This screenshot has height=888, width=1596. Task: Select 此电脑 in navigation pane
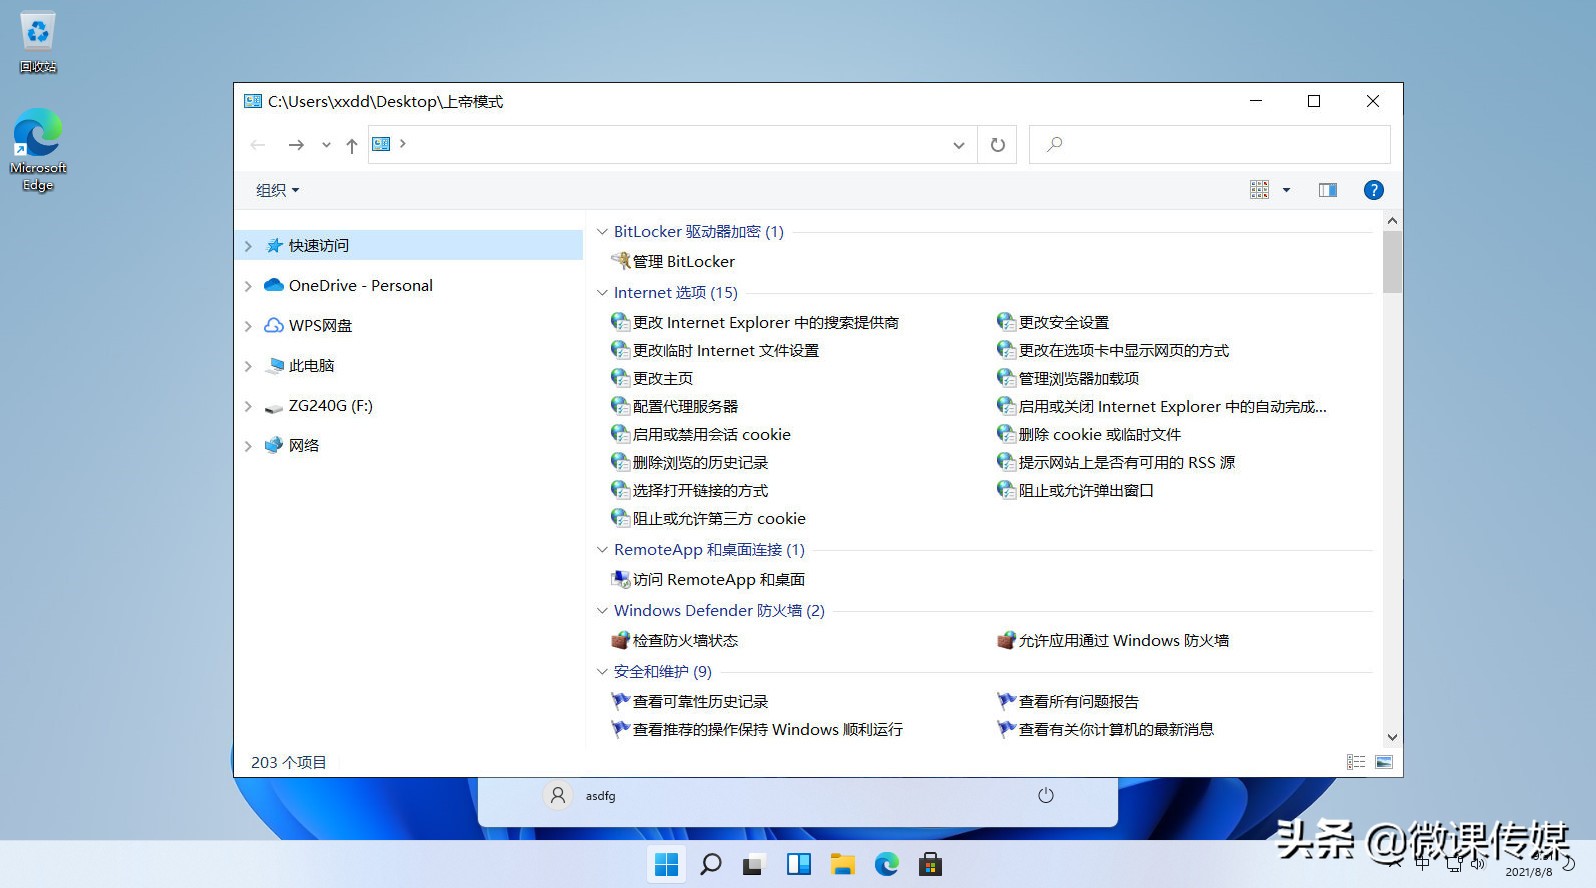[311, 366]
